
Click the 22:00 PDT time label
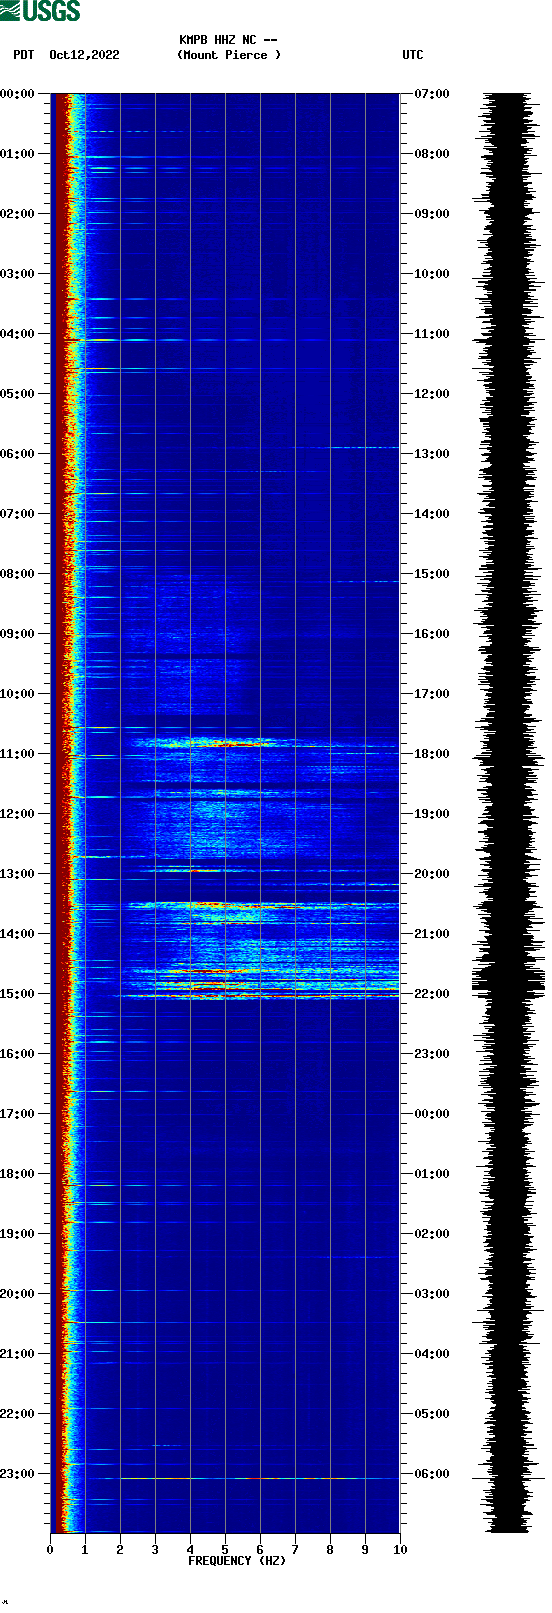click(x=17, y=1414)
